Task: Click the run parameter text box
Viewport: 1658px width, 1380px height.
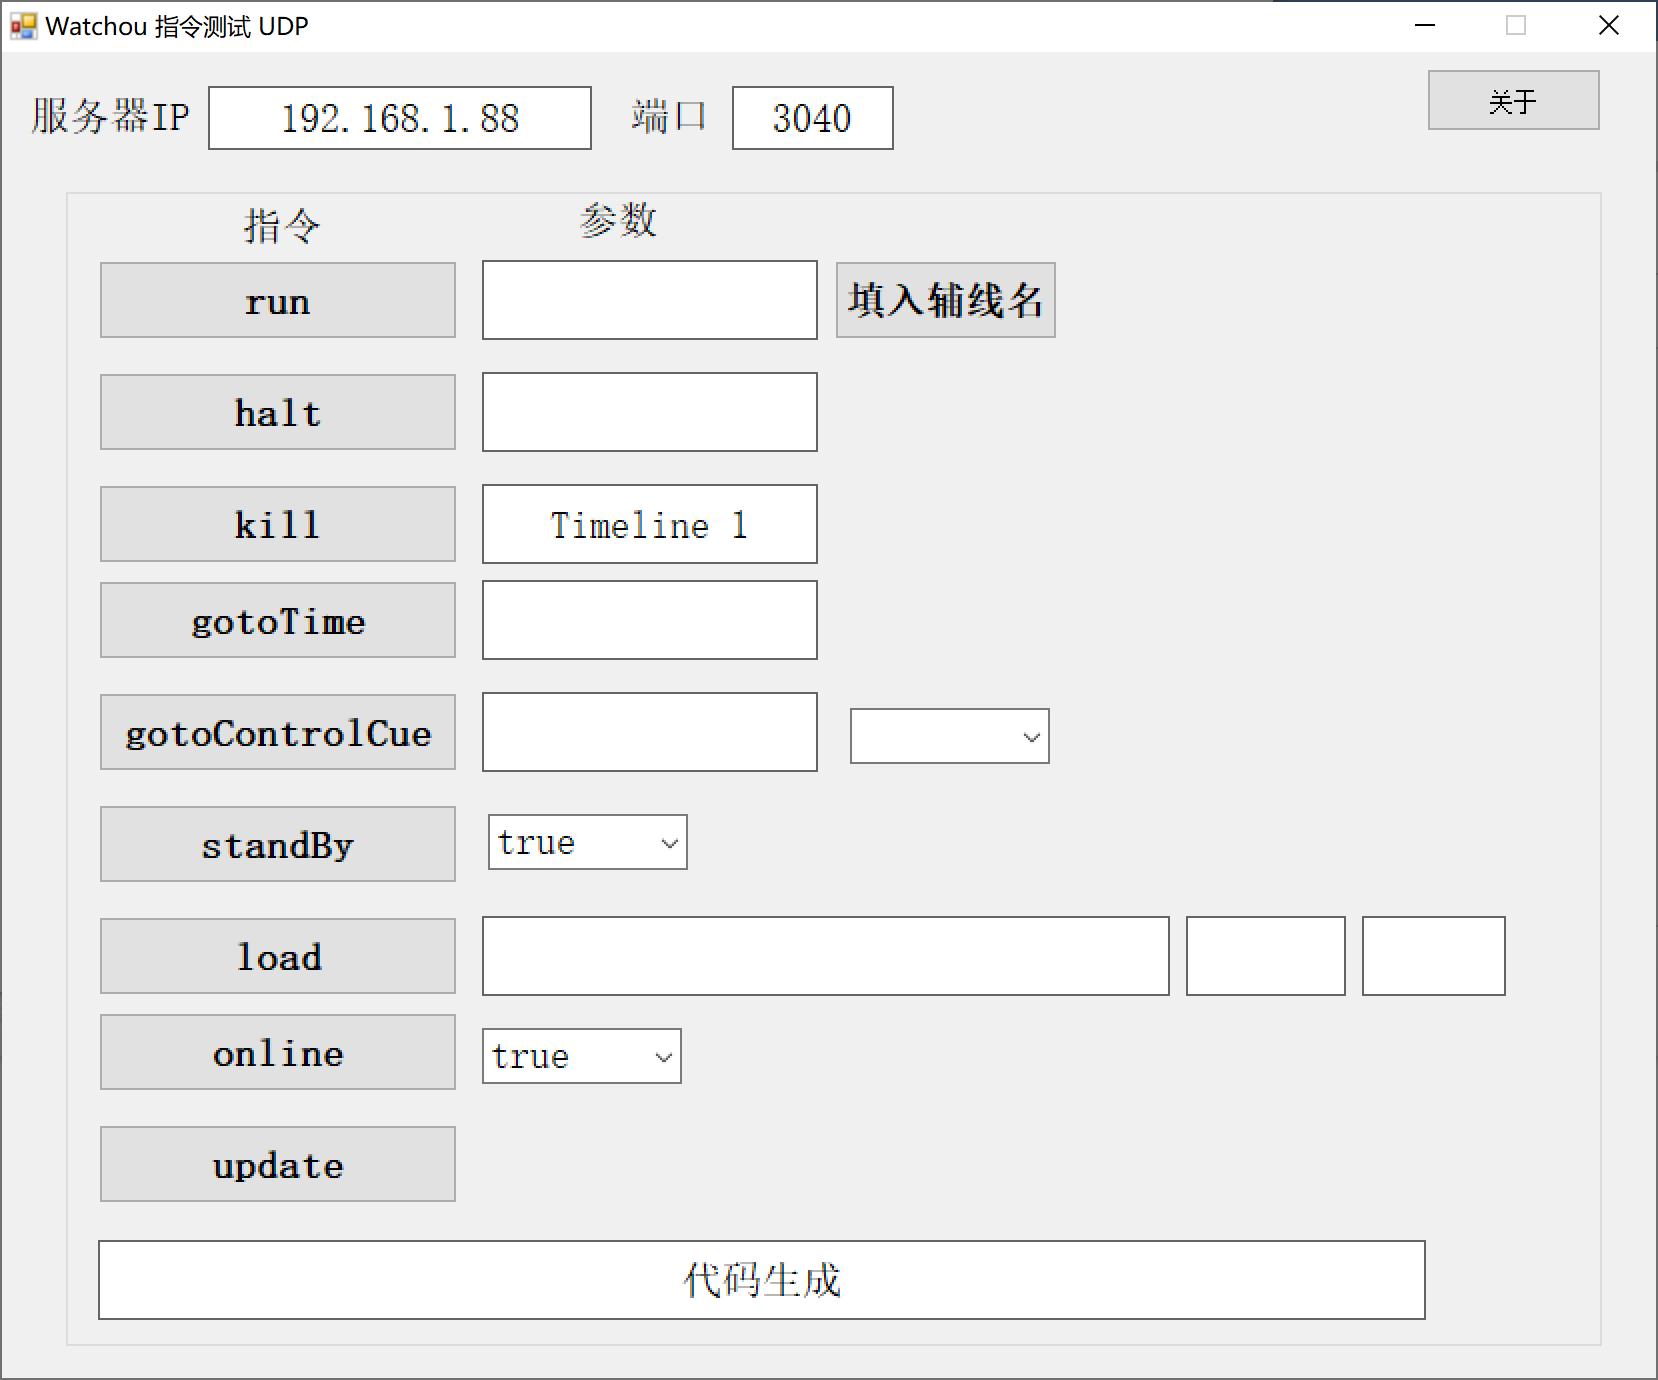Action: point(649,300)
